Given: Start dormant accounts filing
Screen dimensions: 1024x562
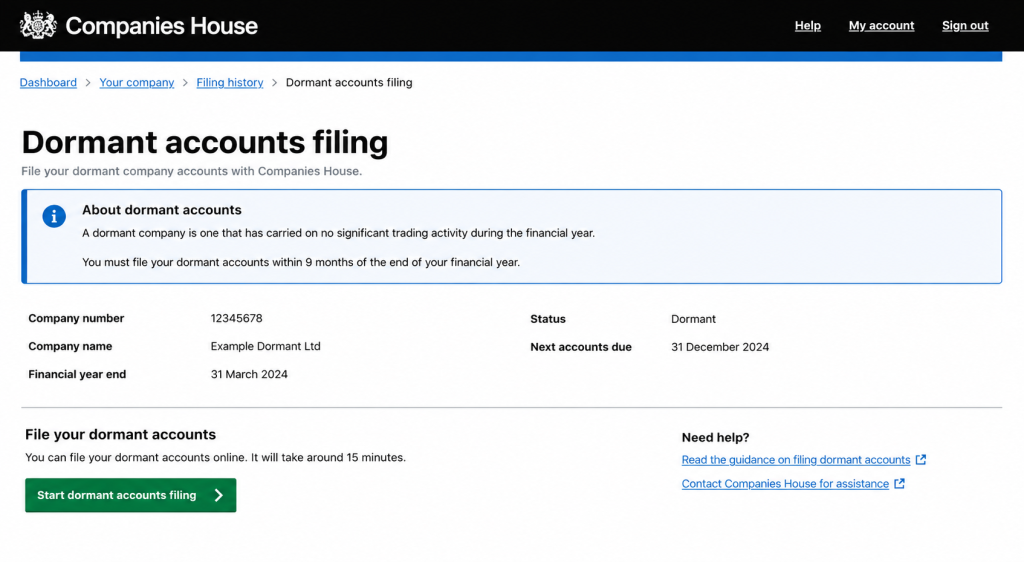Looking at the screenshot, I should (x=131, y=495).
